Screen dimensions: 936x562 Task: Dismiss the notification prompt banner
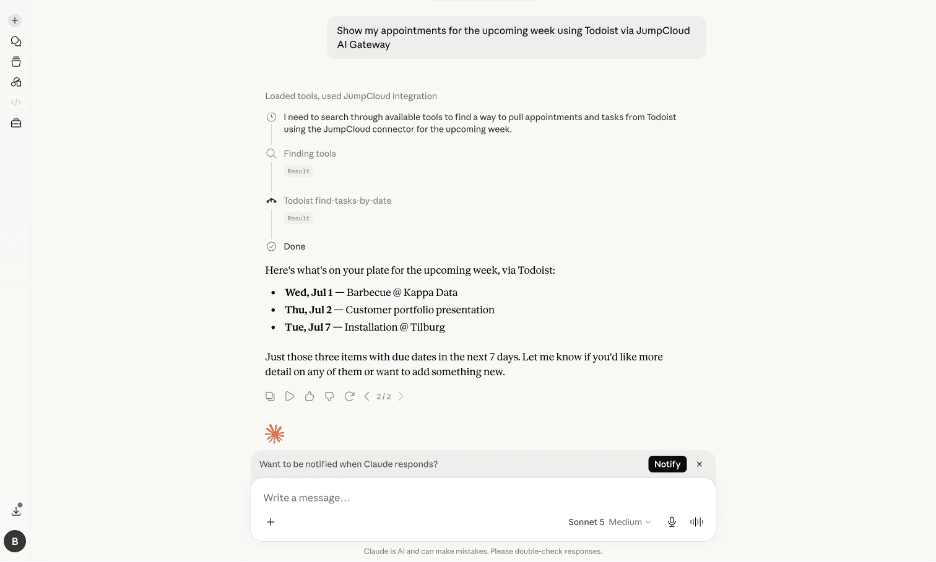pos(700,465)
